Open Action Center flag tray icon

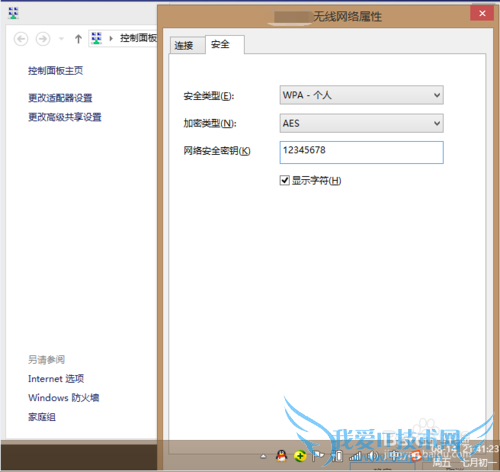click(318, 456)
